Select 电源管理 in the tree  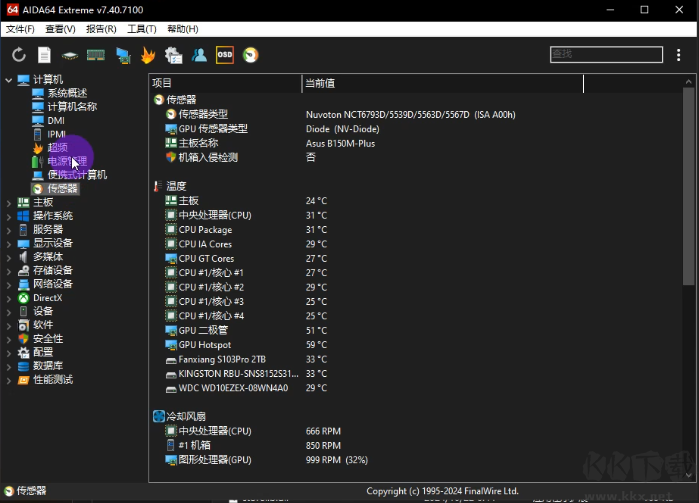[x=67, y=161]
